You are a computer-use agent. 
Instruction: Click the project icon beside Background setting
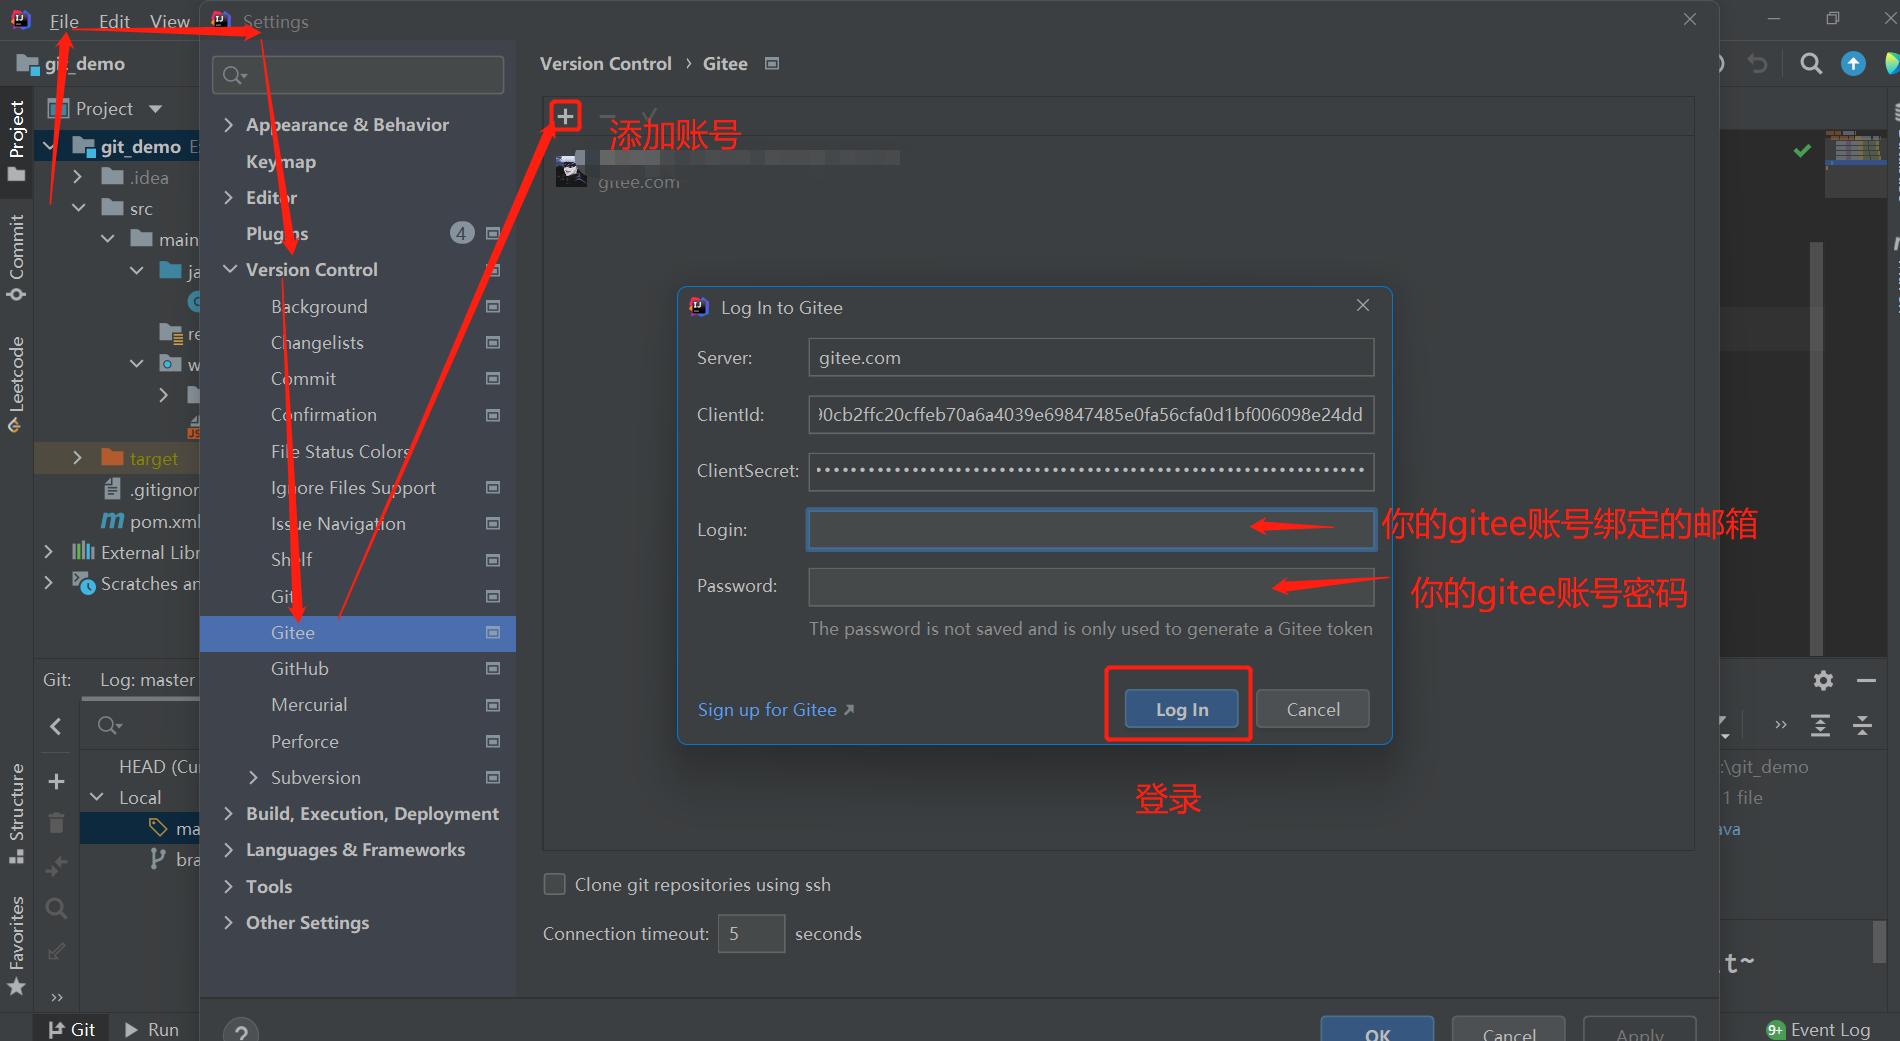pos(493,306)
